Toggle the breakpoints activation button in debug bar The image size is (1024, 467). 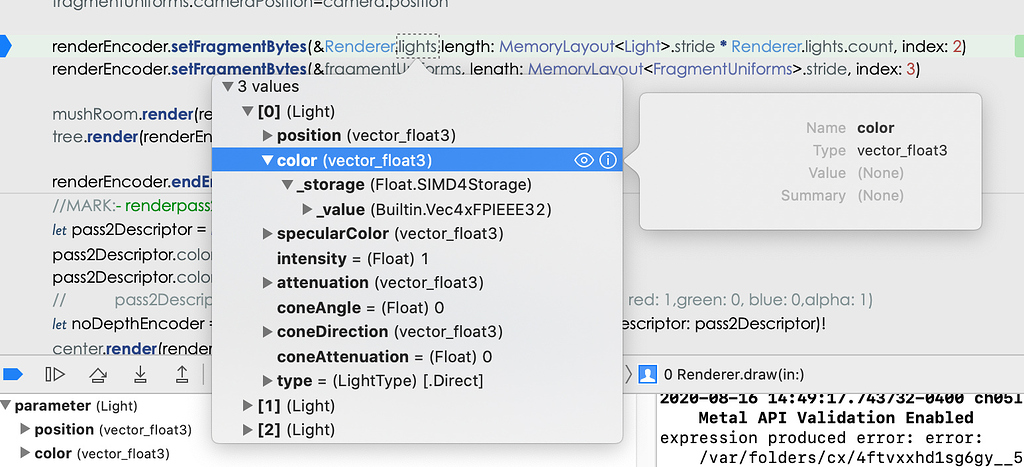12,374
